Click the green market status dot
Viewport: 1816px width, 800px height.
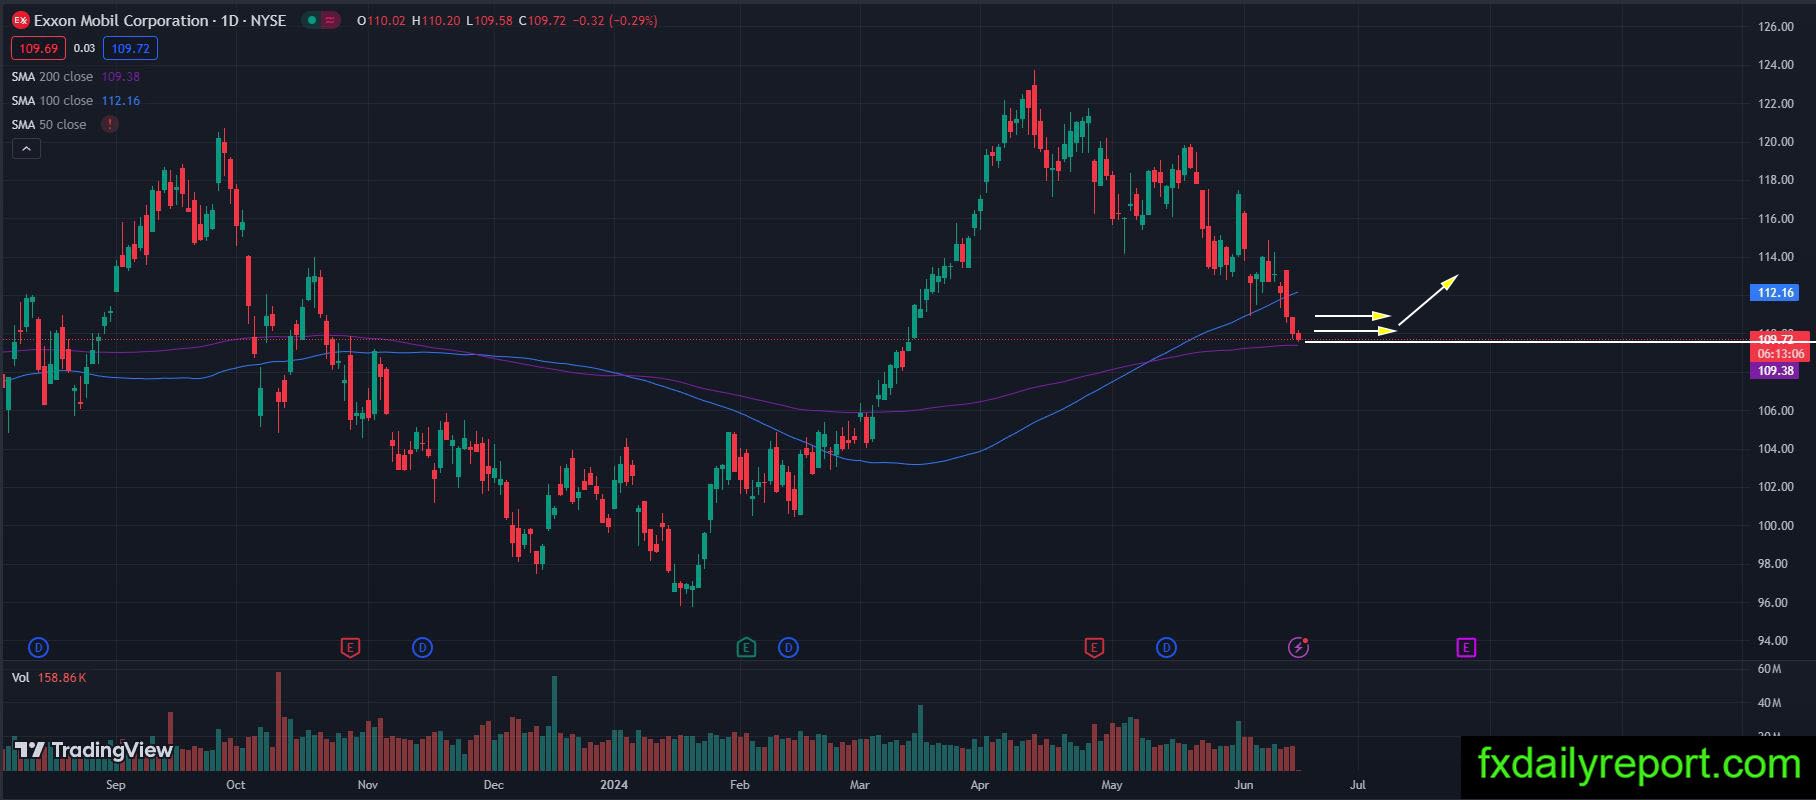pyautogui.click(x=312, y=20)
